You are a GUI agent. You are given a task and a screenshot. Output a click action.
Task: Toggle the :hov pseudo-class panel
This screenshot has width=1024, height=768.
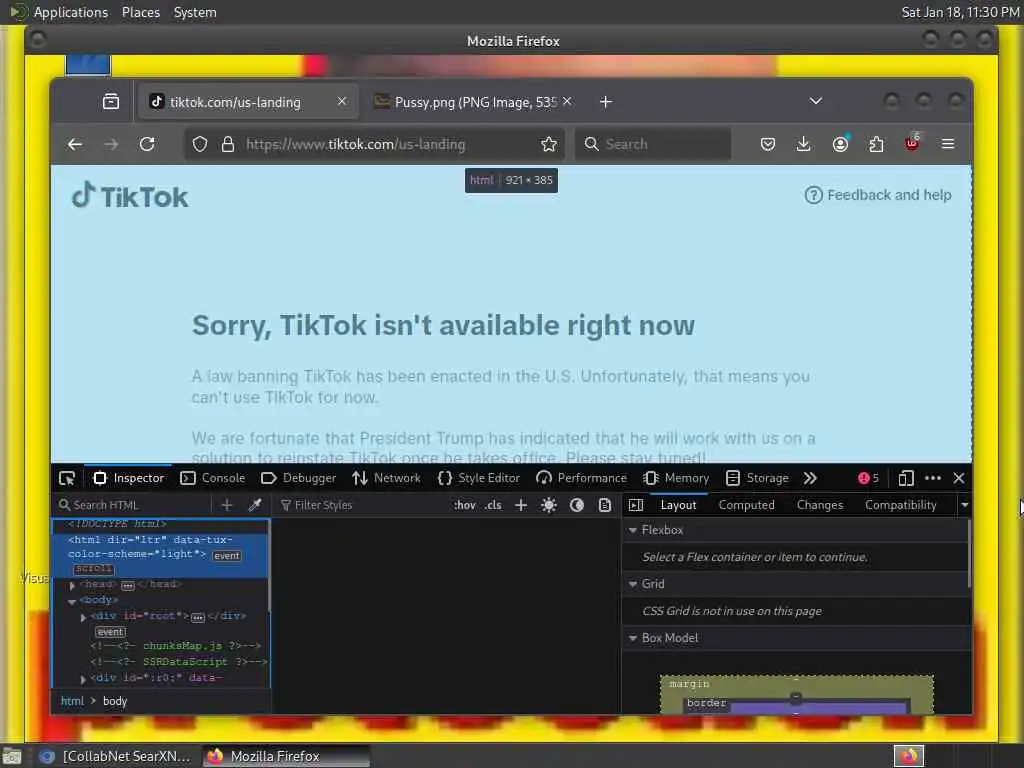pyautogui.click(x=465, y=505)
